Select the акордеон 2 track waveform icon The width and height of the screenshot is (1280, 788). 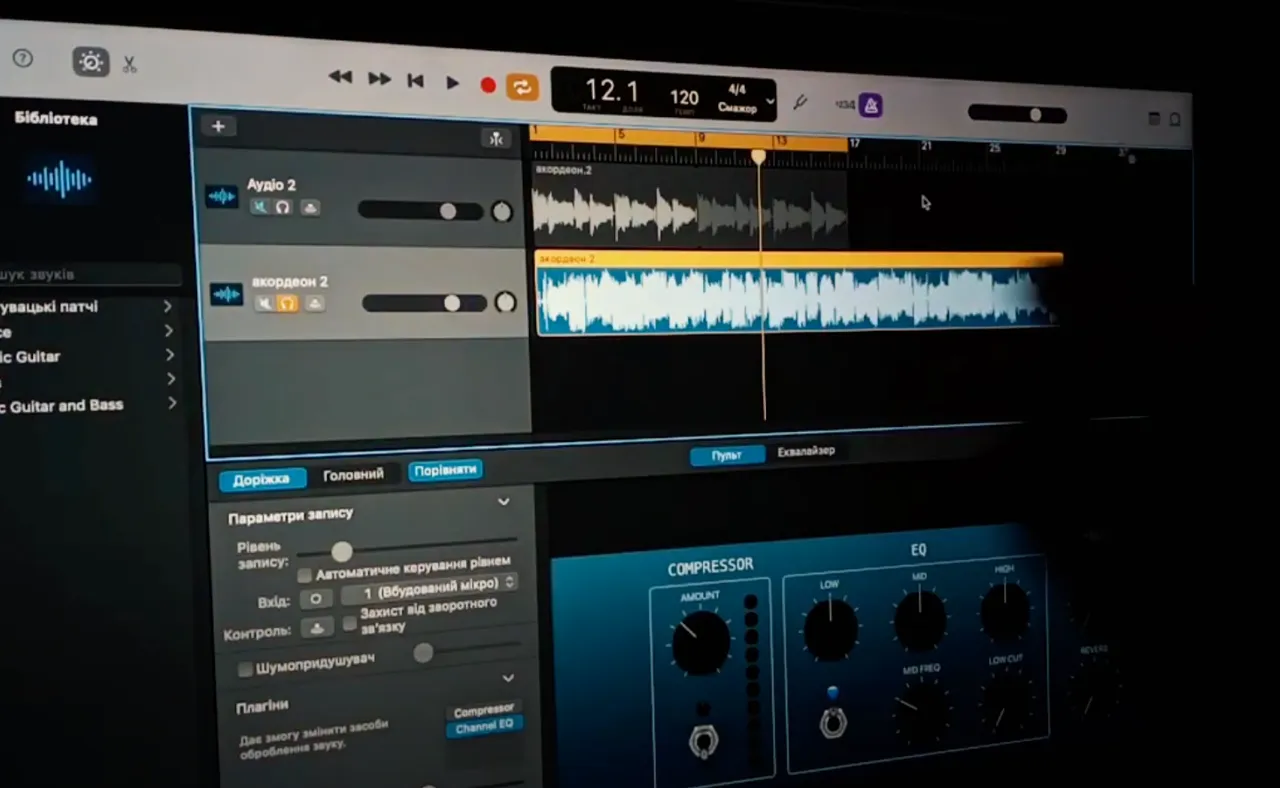226,294
